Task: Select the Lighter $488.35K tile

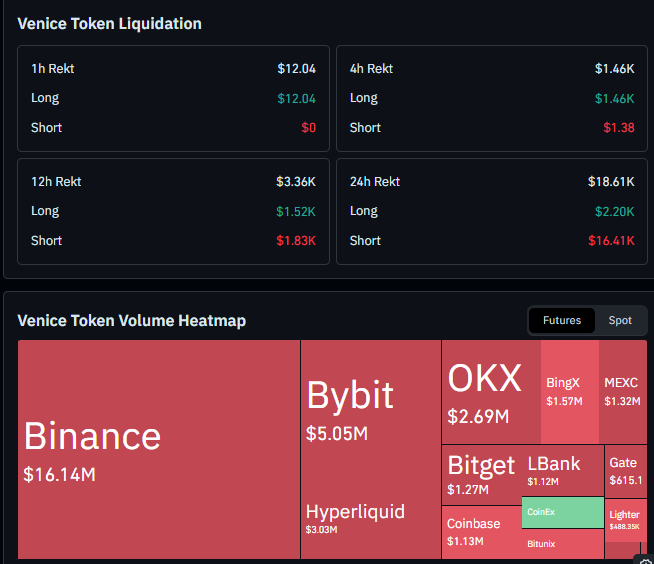Action: [626, 520]
